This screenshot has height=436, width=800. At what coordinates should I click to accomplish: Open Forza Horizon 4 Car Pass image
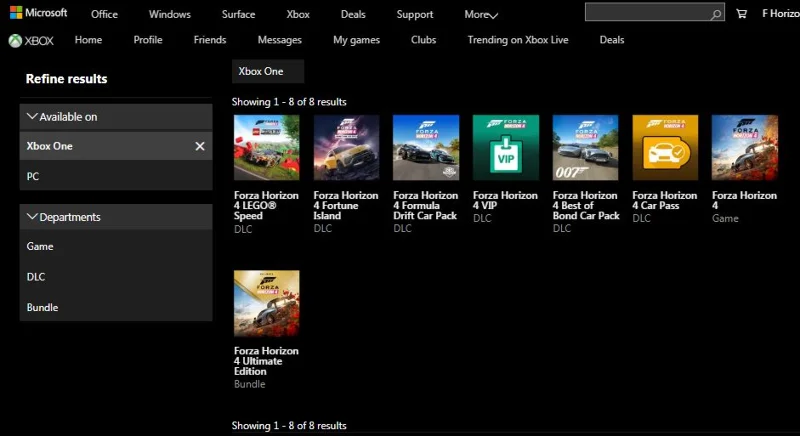pos(664,147)
